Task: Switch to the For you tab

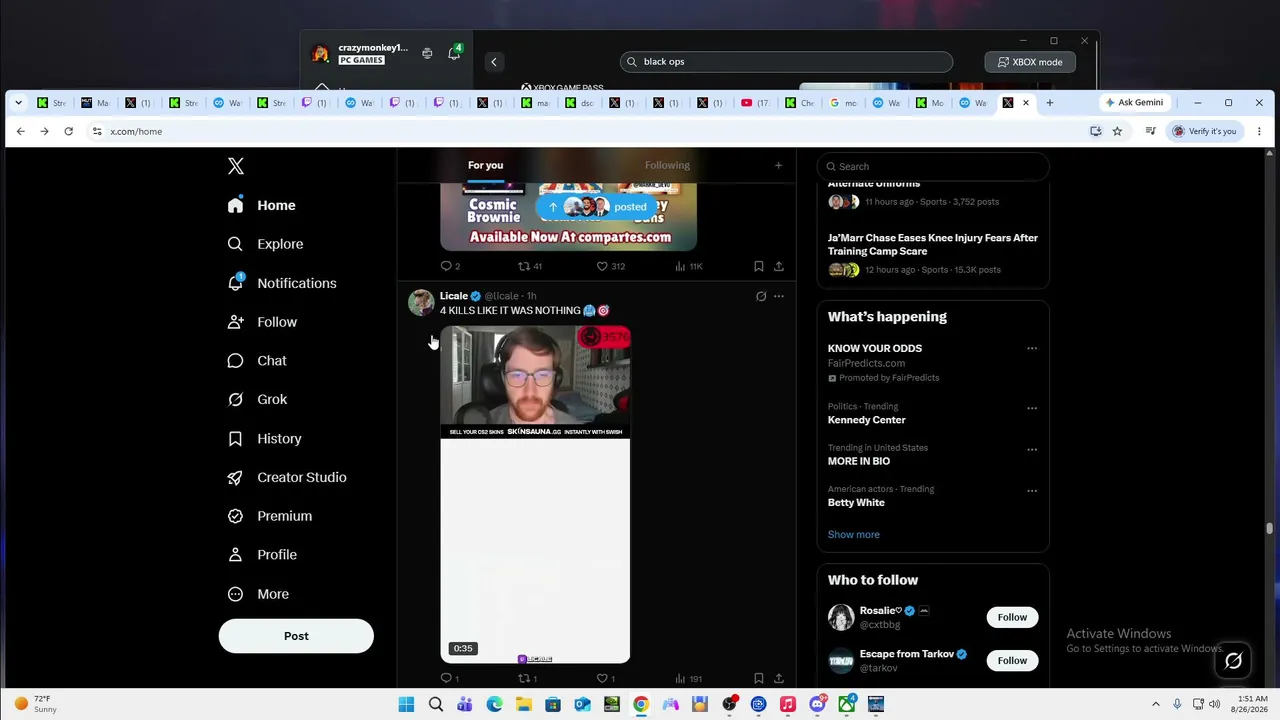Action: click(486, 165)
